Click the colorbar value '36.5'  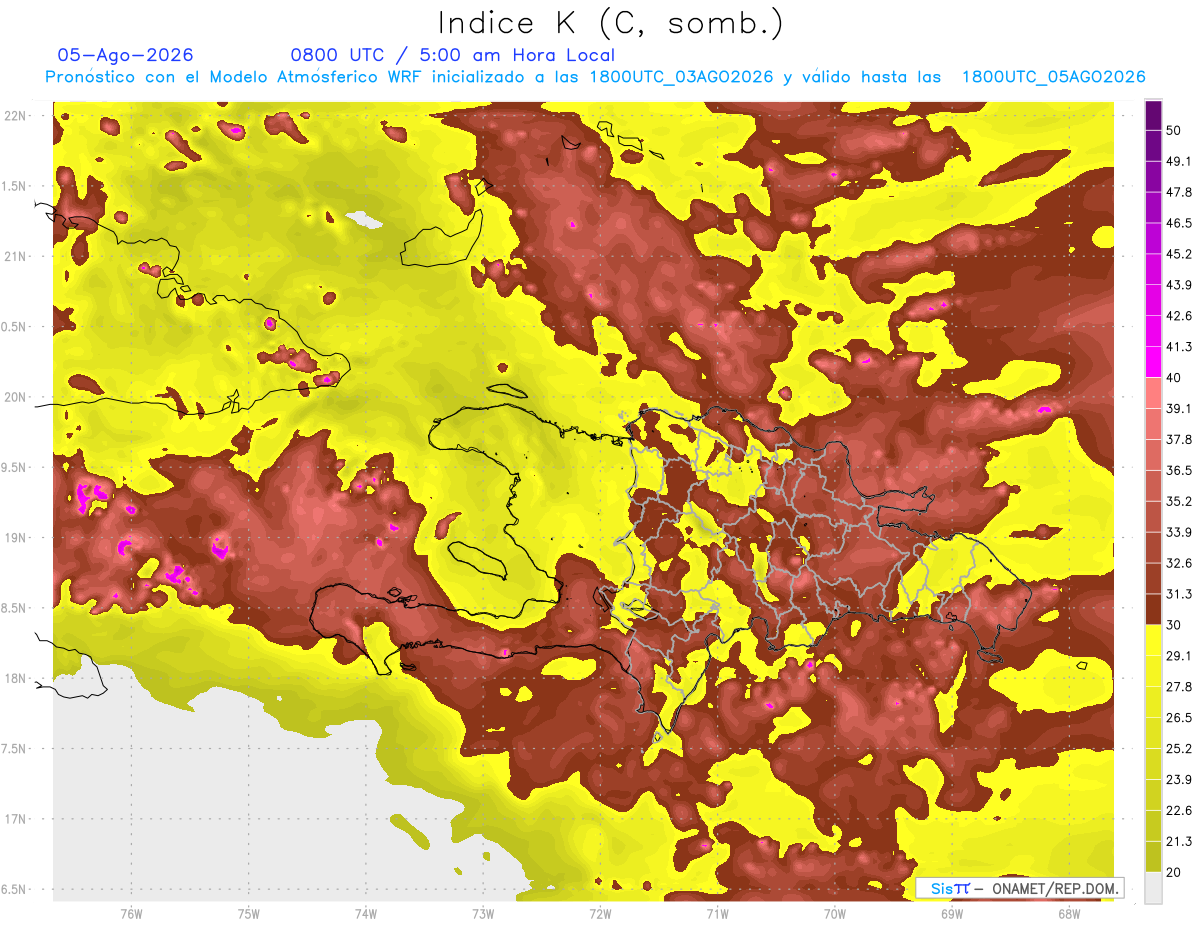[1178, 470]
